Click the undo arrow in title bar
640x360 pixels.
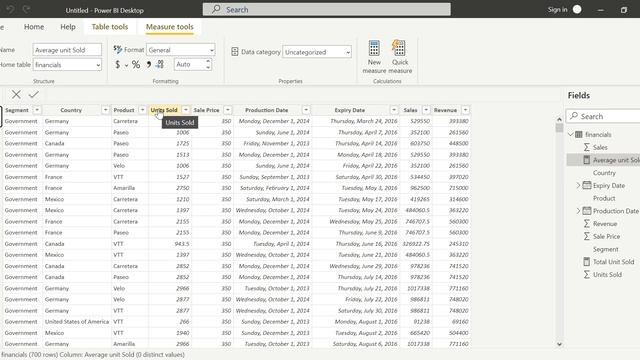[10, 9]
